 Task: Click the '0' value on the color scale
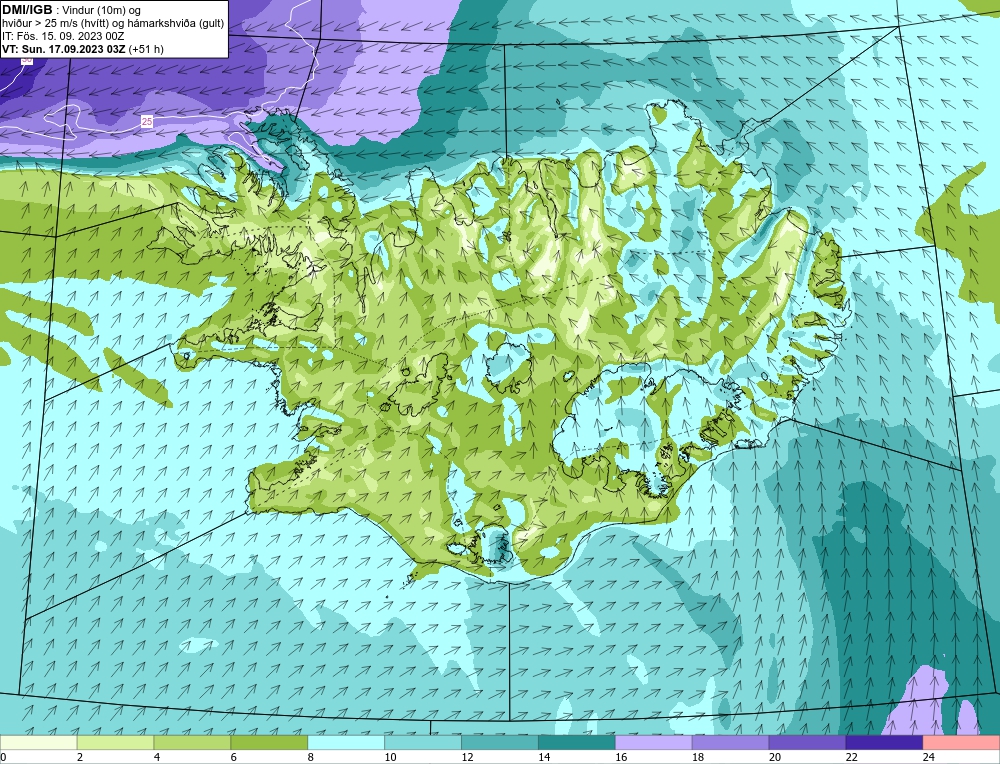pyautogui.click(x=3, y=757)
